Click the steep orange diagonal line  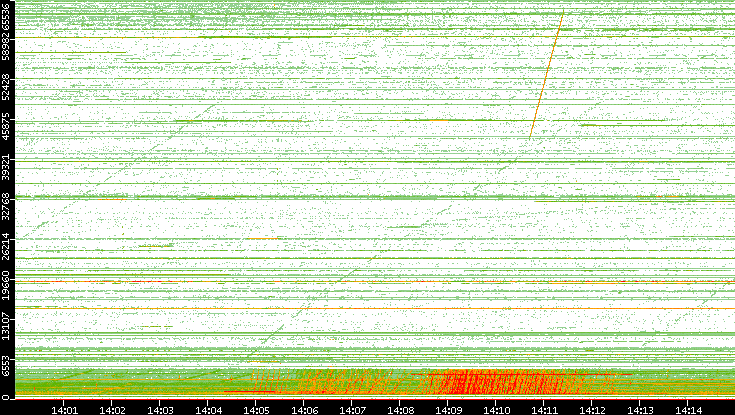coord(546,75)
